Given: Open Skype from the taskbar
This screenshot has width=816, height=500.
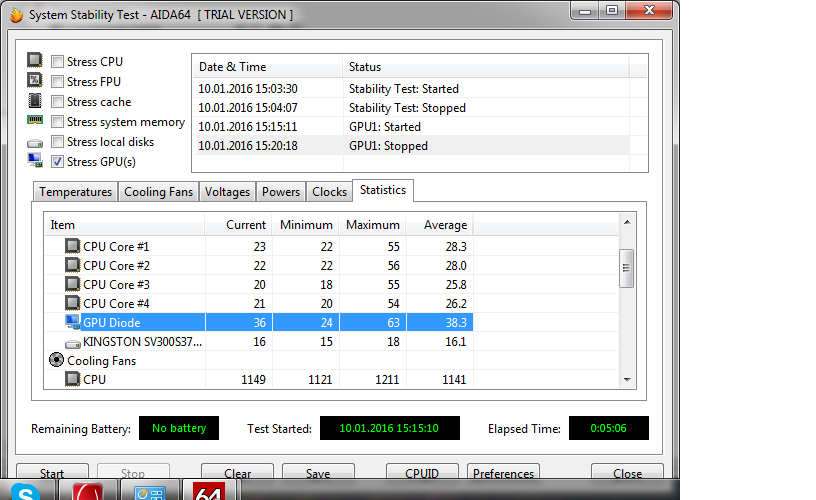Looking at the screenshot, I should tap(25, 491).
